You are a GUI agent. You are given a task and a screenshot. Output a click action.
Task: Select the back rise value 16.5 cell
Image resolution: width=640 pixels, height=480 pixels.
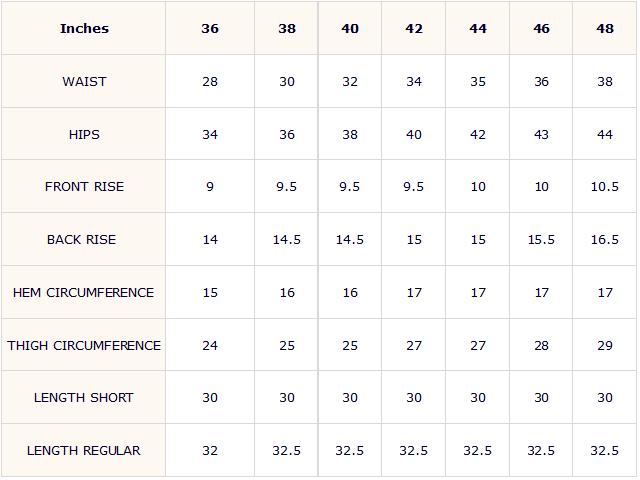point(604,239)
